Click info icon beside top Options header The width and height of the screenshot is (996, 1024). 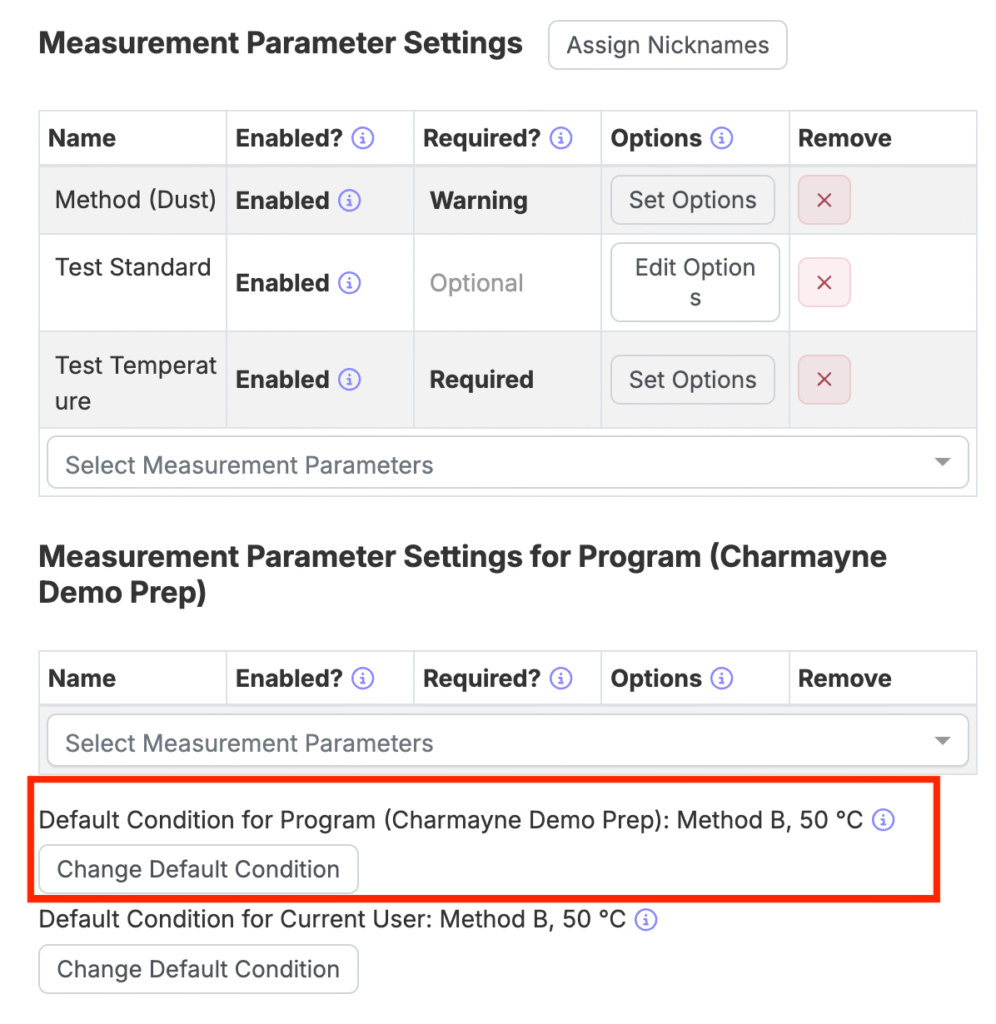(721, 138)
